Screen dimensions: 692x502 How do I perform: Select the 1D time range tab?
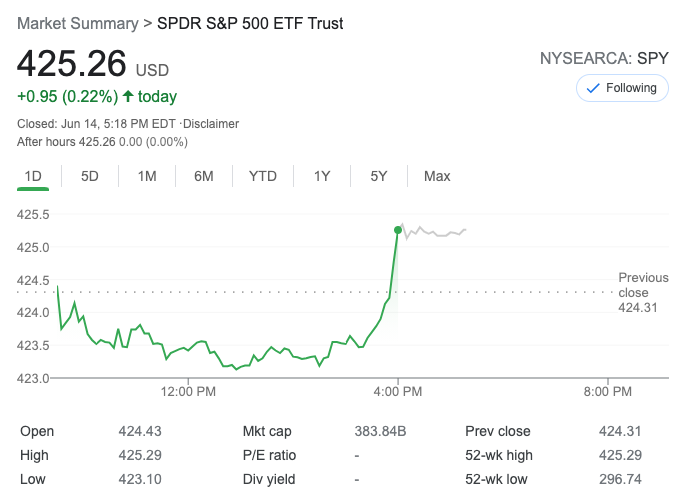pos(33,176)
